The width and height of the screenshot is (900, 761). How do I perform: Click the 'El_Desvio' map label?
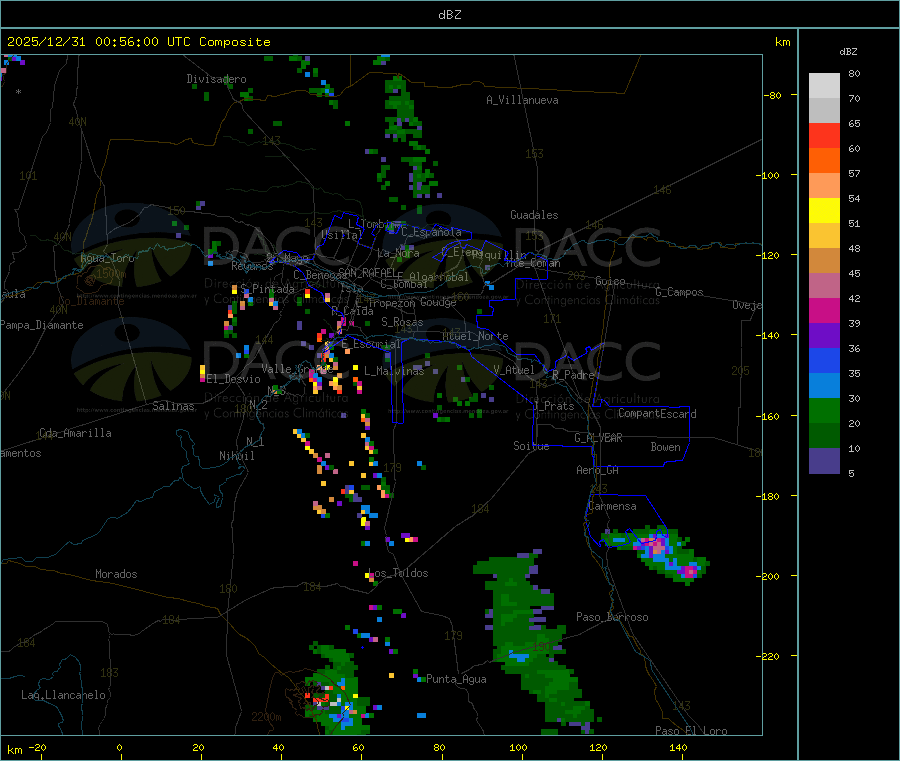(234, 379)
